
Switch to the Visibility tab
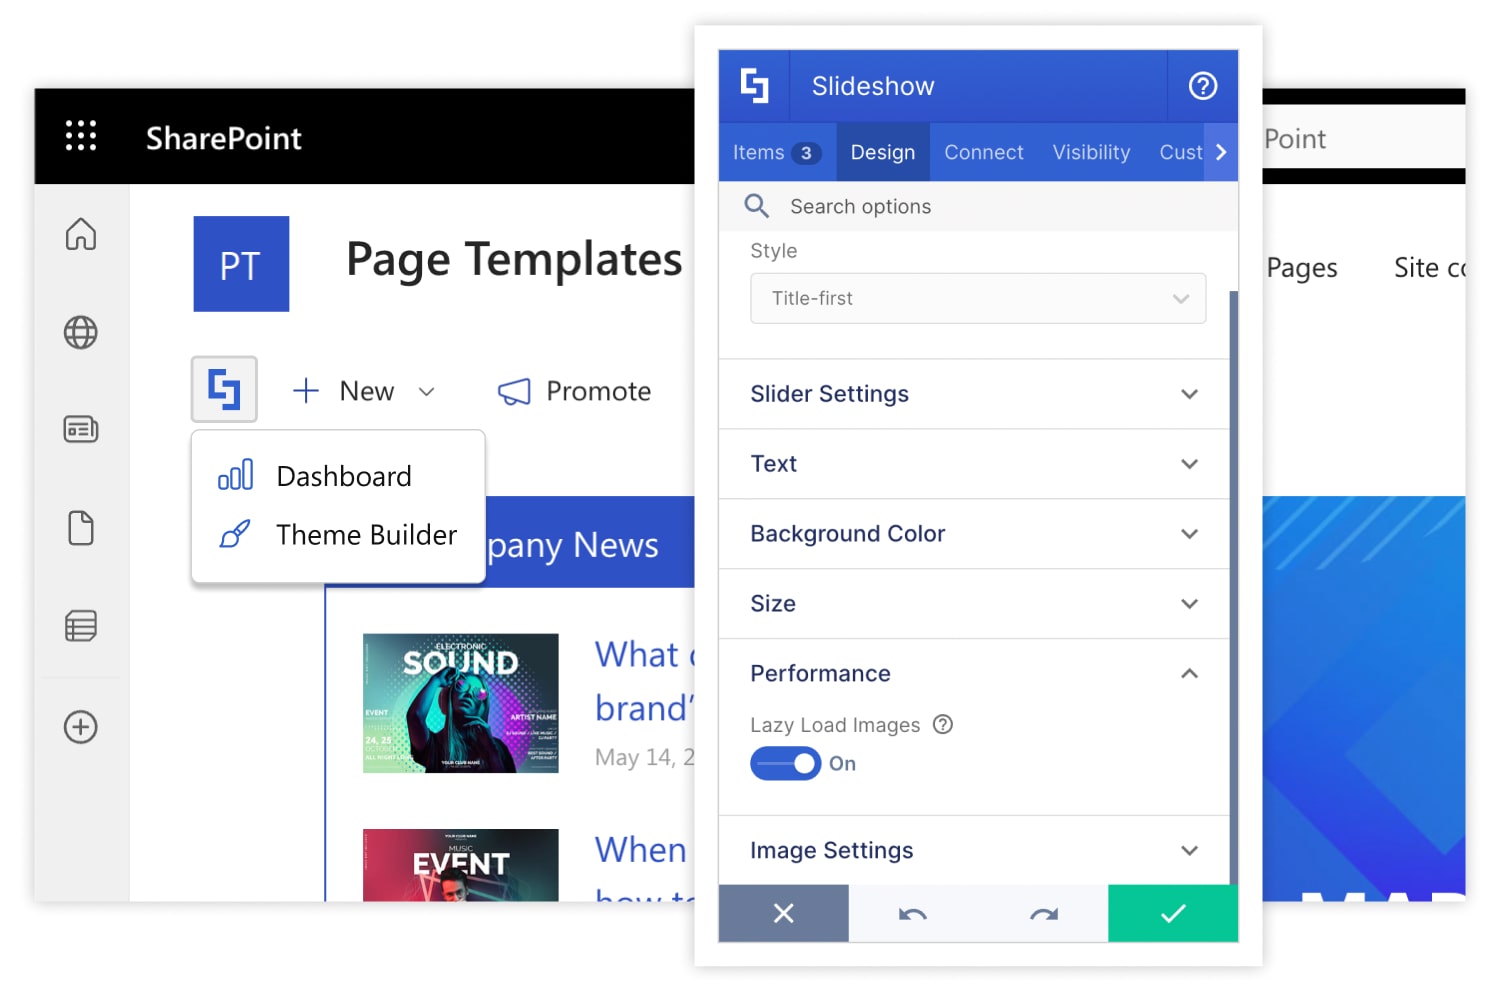click(x=1091, y=152)
